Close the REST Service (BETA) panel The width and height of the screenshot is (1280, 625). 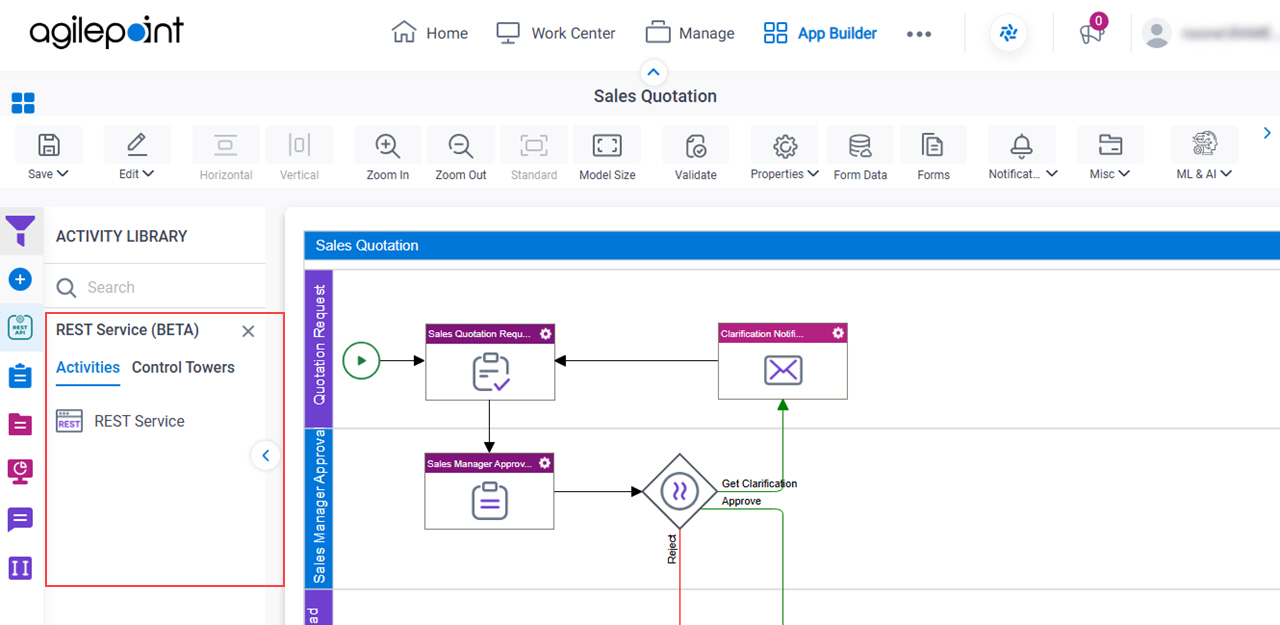[248, 331]
